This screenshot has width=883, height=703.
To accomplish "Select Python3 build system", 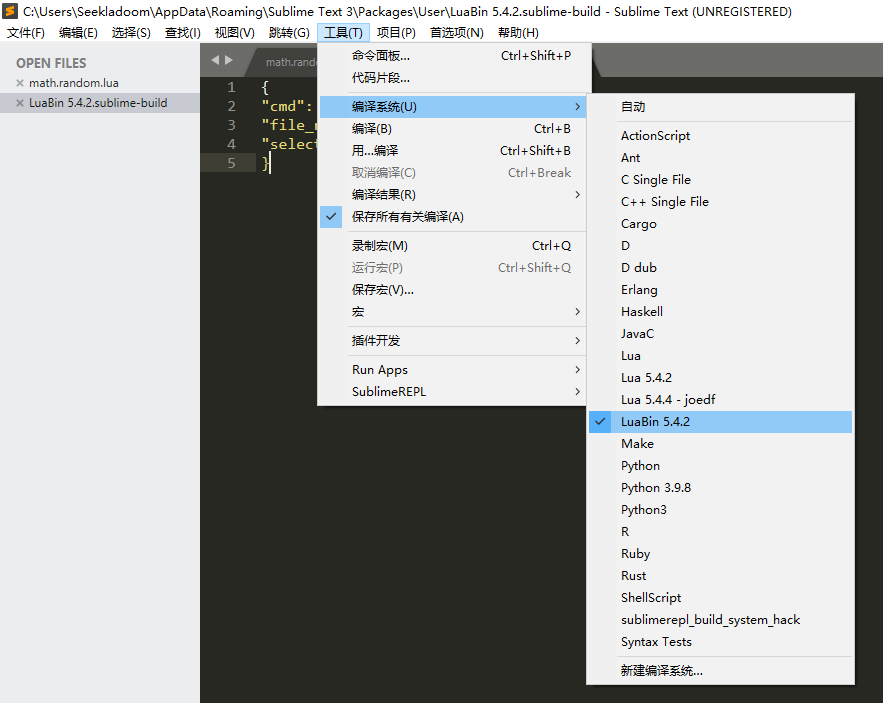I will click(x=720, y=510).
